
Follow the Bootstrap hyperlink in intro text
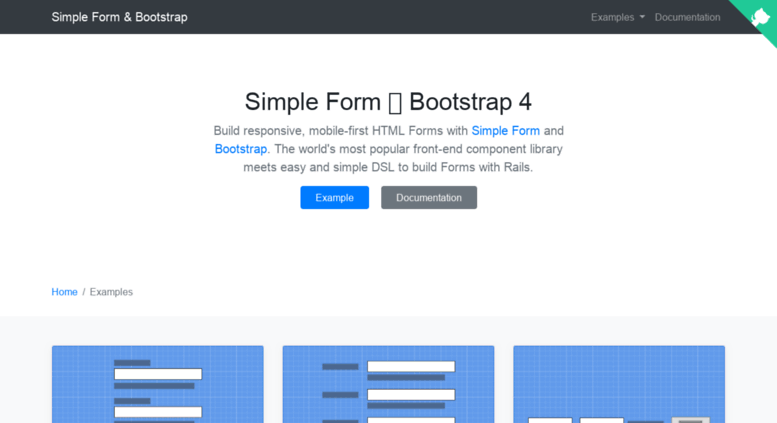pos(240,149)
